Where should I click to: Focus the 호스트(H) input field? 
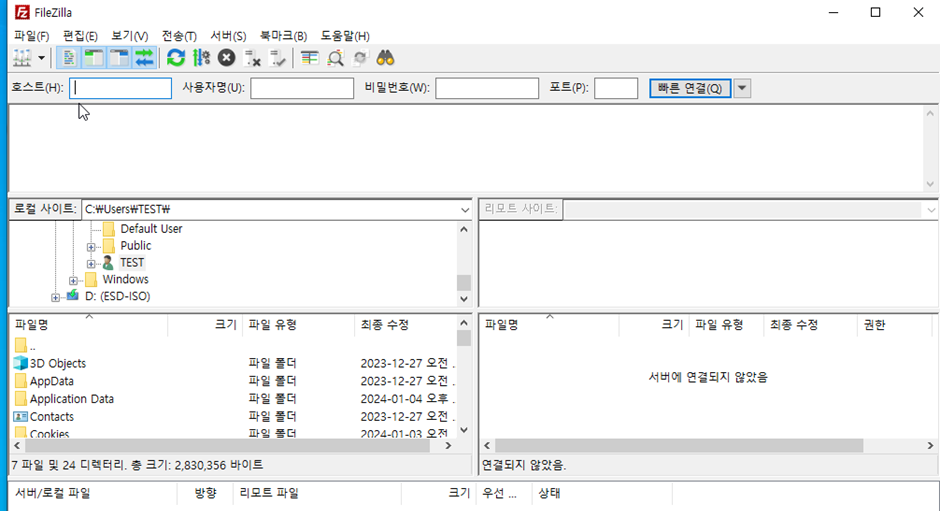[x=120, y=88]
